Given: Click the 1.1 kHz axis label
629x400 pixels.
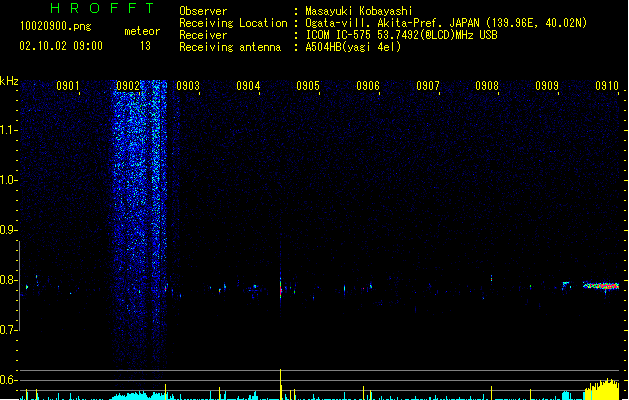Looking at the screenshot, I should click(x=8, y=130).
